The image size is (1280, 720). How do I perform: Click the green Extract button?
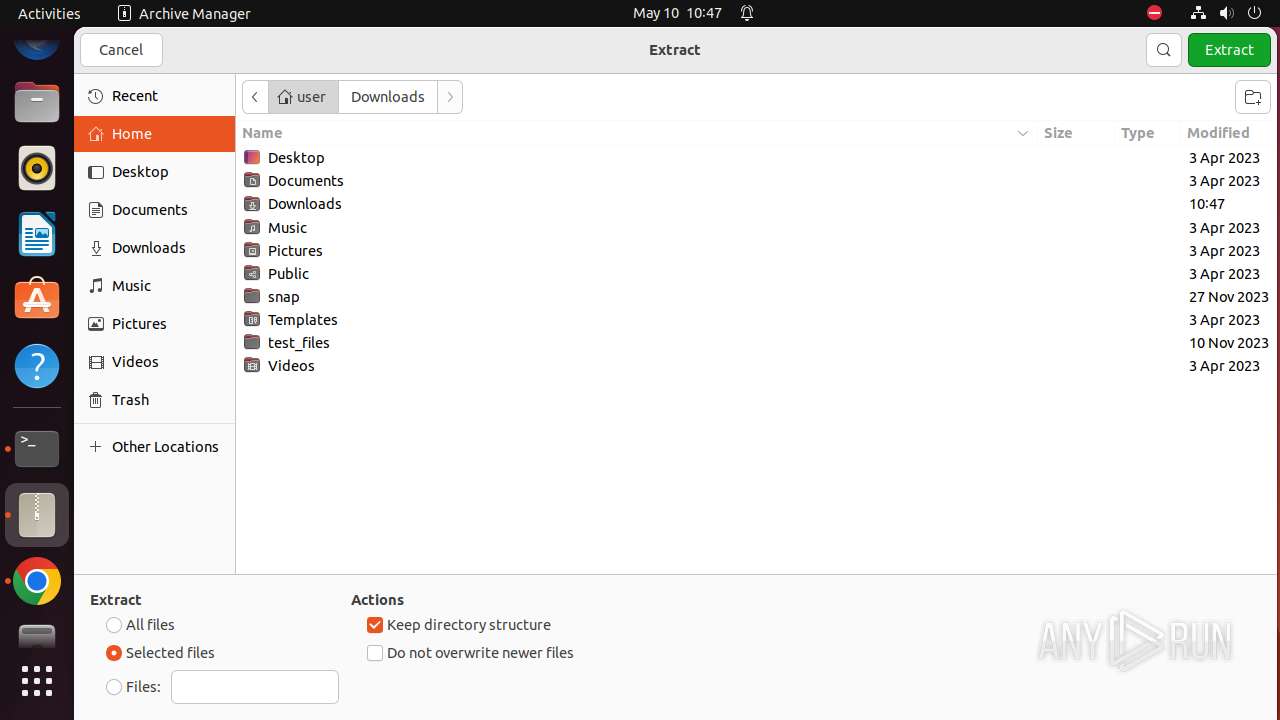1229,50
